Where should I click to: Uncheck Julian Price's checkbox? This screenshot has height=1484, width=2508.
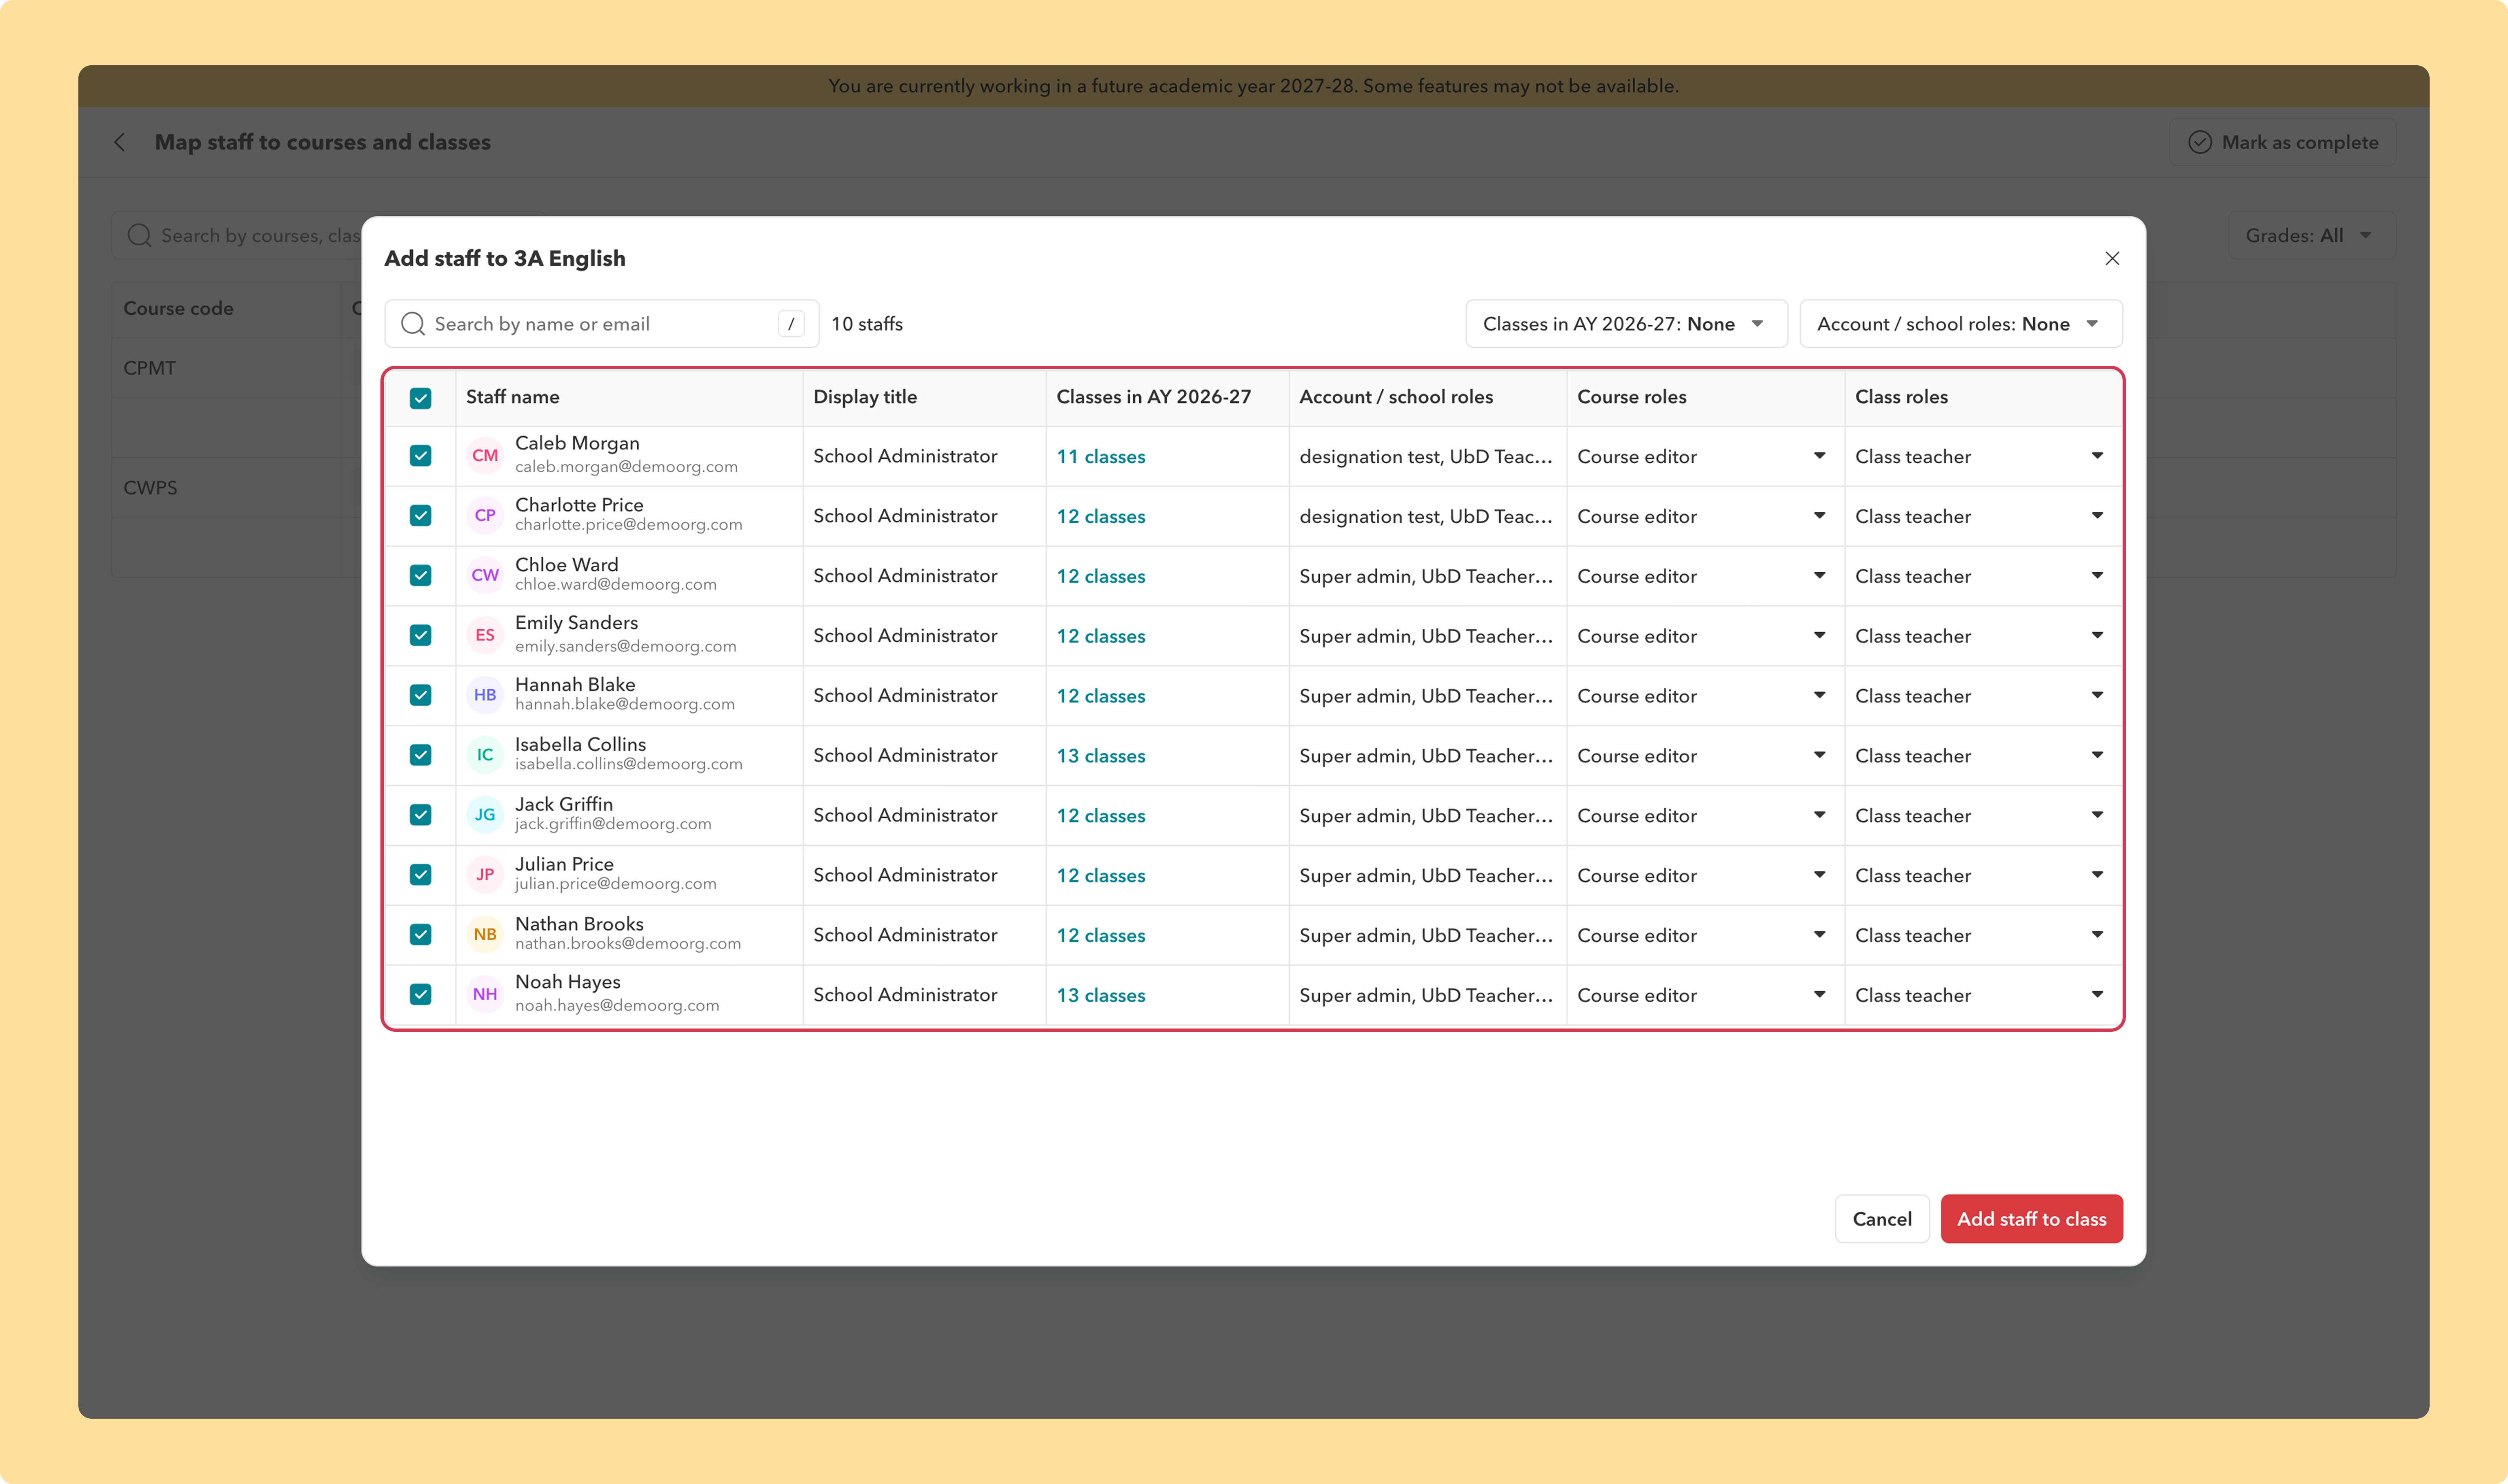(x=421, y=876)
